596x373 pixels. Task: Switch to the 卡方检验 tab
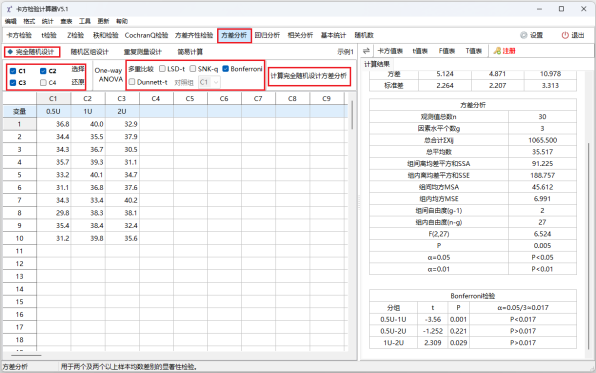[19, 35]
